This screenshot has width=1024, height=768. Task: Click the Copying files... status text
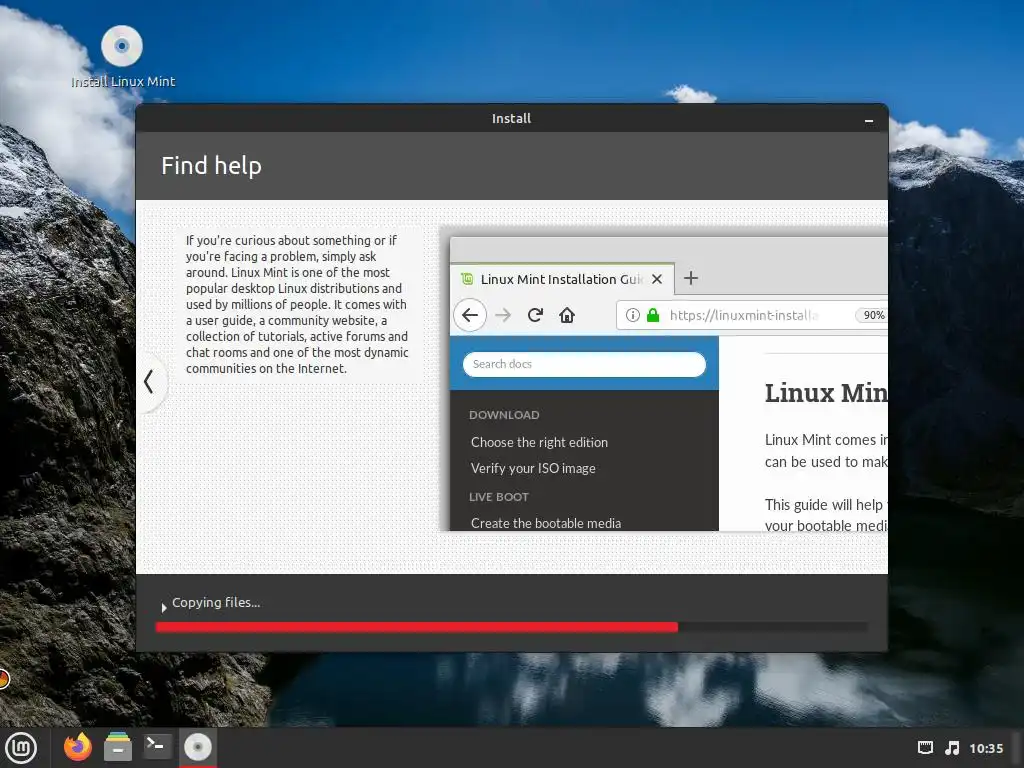point(216,603)
